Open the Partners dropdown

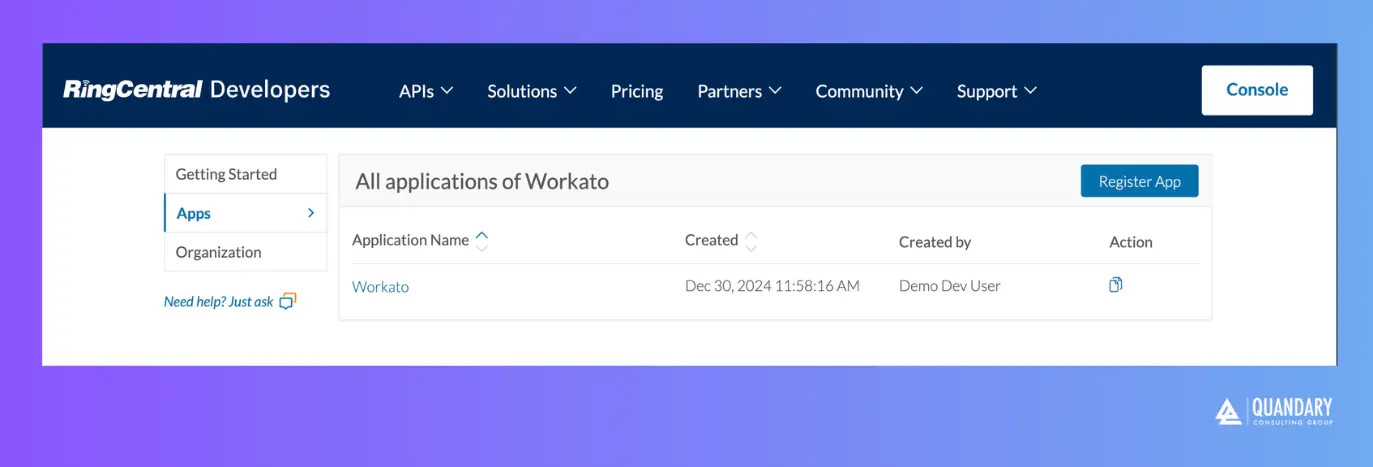click(x=739, y=91)
